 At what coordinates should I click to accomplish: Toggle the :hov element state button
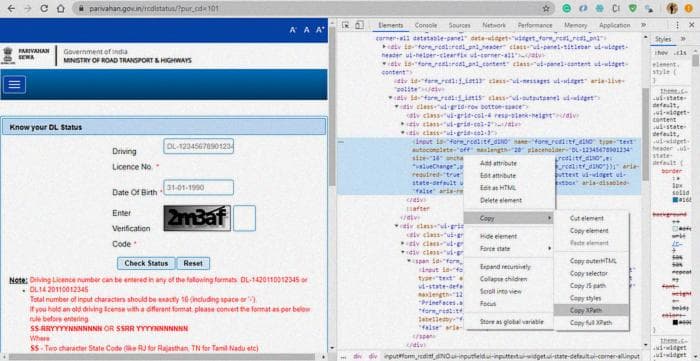[660, 53]
